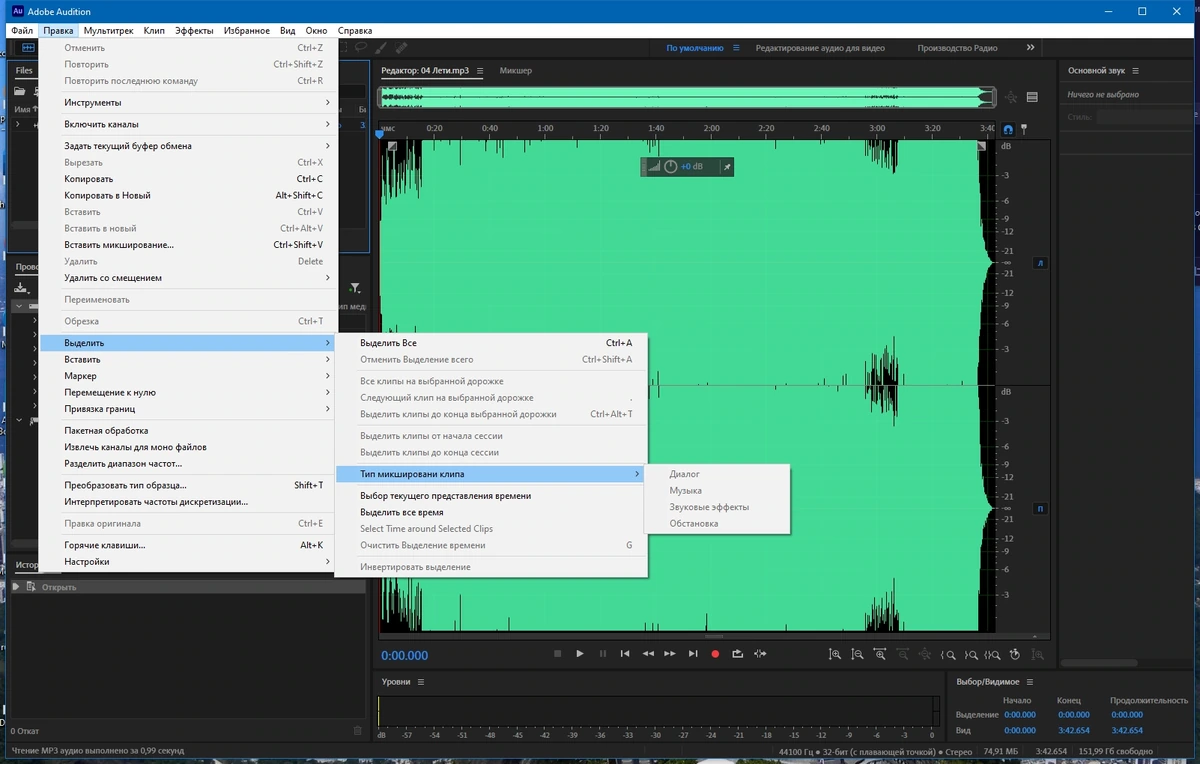Show more workspaces with double chevron
The height and width of the screenshot is (764, 1200).
tap(1030, 47)
